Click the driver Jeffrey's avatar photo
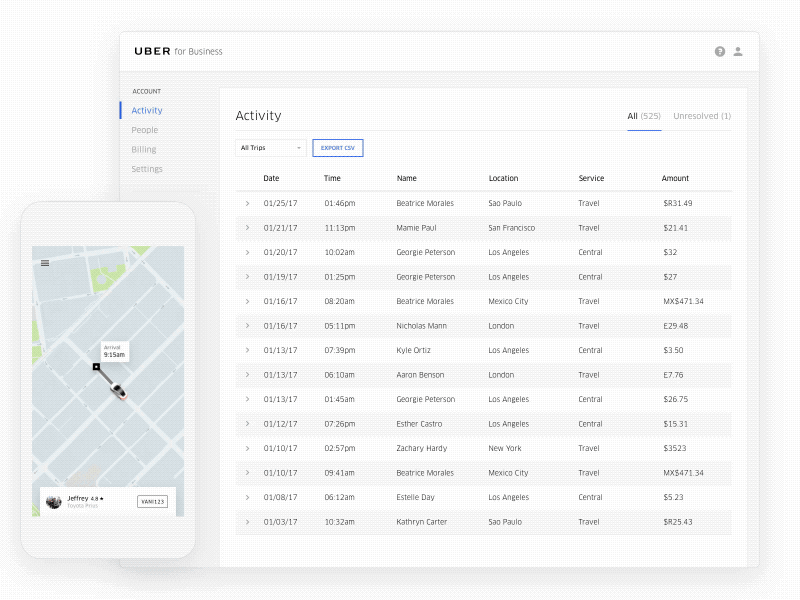800x600 pixels. click(x=54, y=500)
